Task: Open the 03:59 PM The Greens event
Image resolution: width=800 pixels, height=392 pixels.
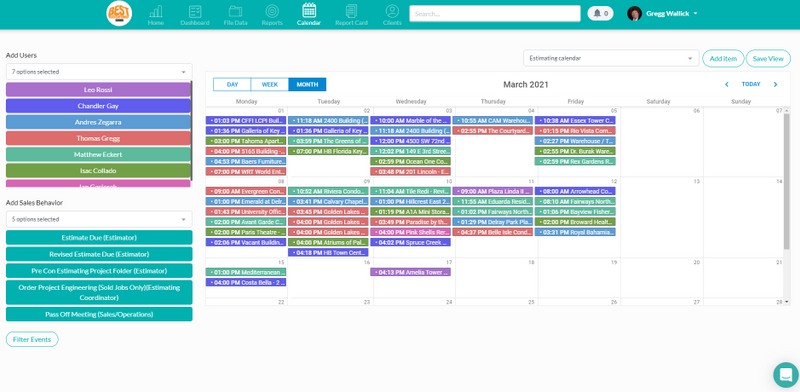Action: pos(328,141)
